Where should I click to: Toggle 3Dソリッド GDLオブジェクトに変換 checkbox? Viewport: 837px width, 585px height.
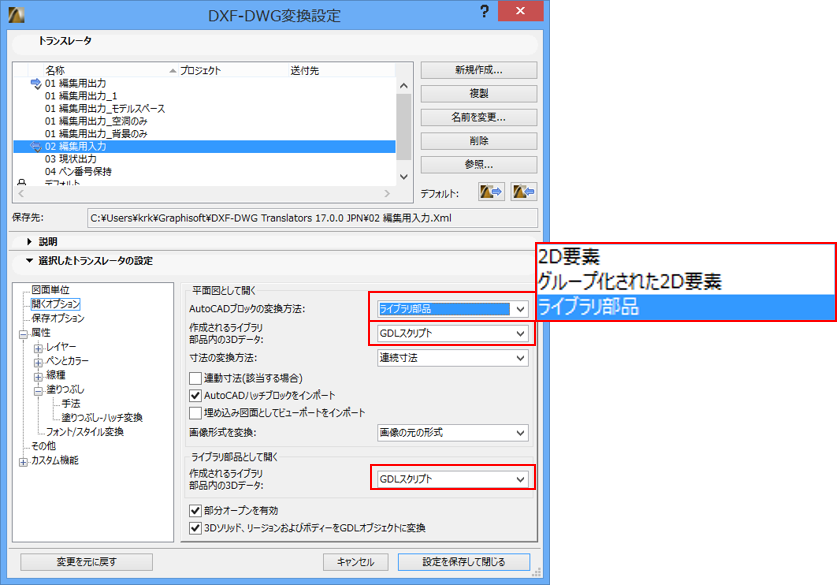tap(195, 528)
